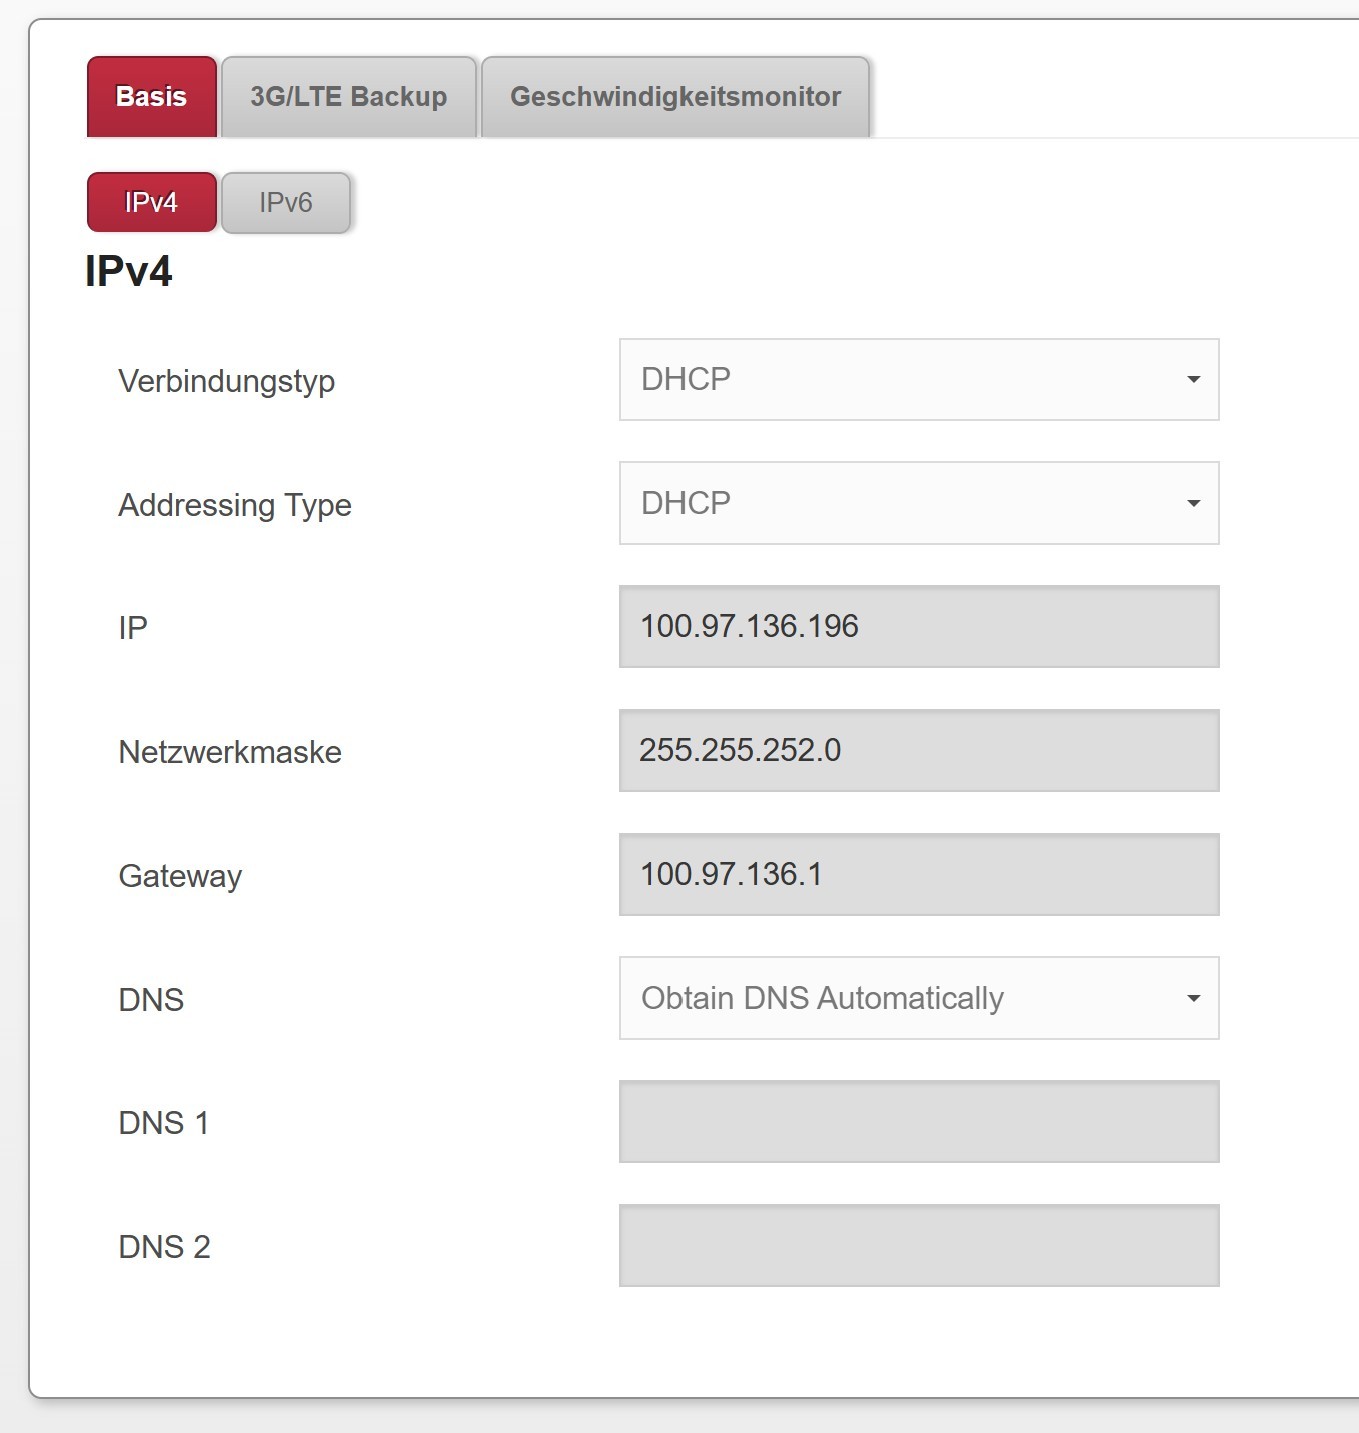Image resolution: width=1359 pixels, height=1433 pixels.
Task: Focus the empty DNS 2 field
Action: pos(918,1246)
